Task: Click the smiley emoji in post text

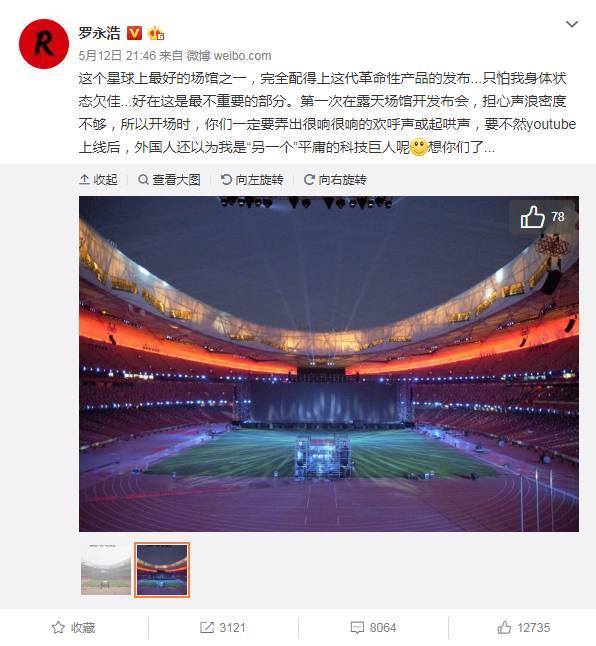Action: 418,147
